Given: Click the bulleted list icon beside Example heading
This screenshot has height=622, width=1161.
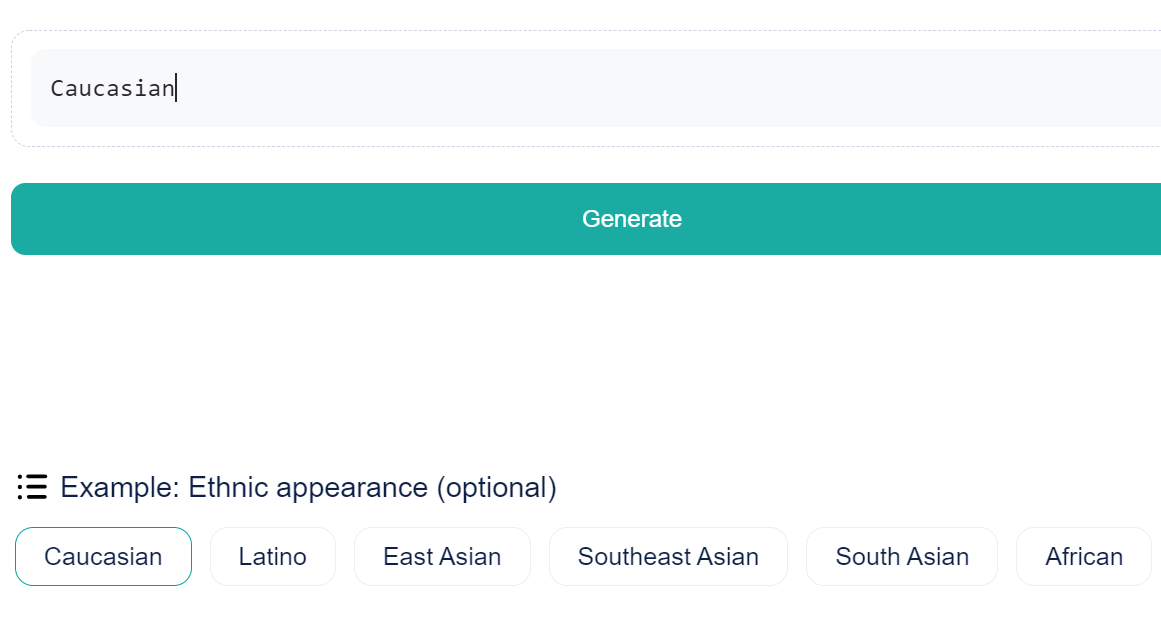Looking at the screenshot, I should [32, 487].
